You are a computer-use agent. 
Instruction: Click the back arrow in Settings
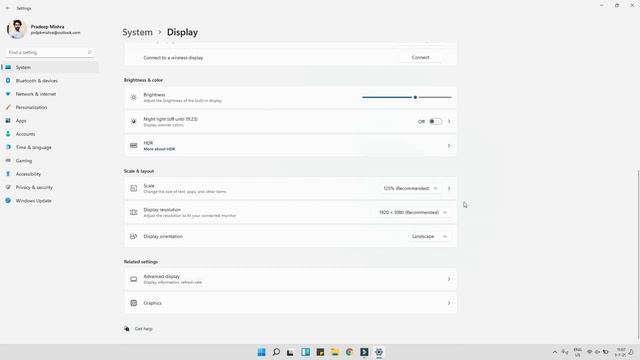click(8, 8)
